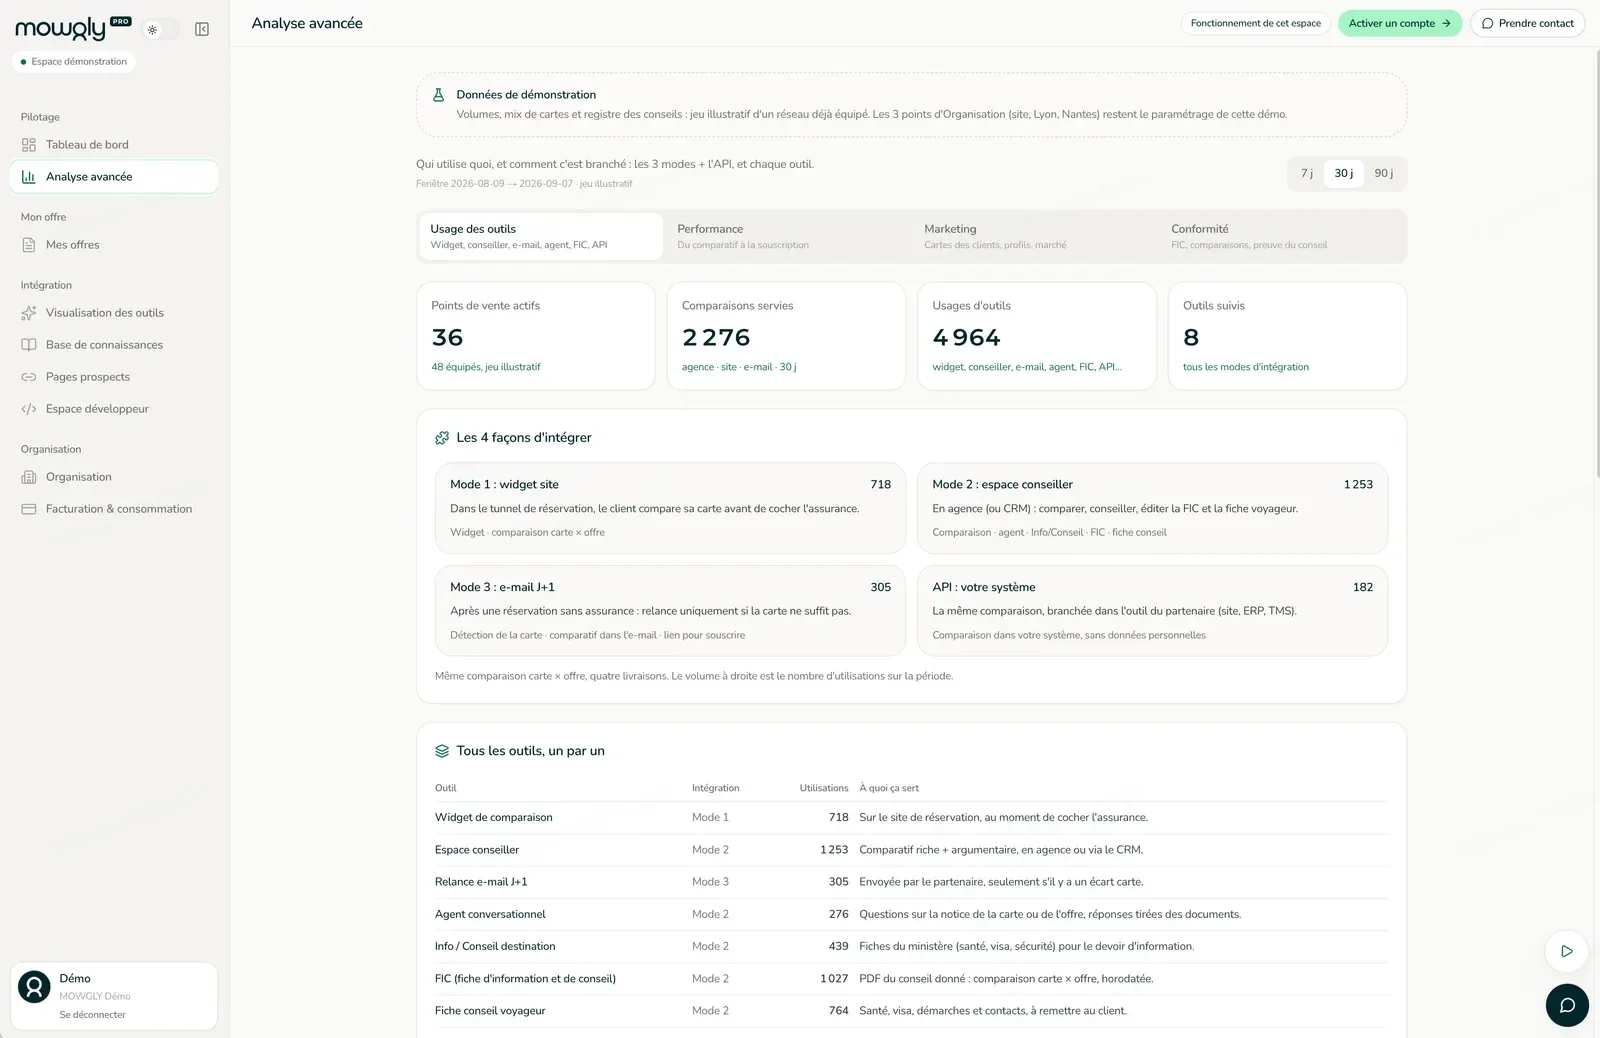Open the chat bubble widget
The image size is (1600, 1038).
coord(1567,1005)
